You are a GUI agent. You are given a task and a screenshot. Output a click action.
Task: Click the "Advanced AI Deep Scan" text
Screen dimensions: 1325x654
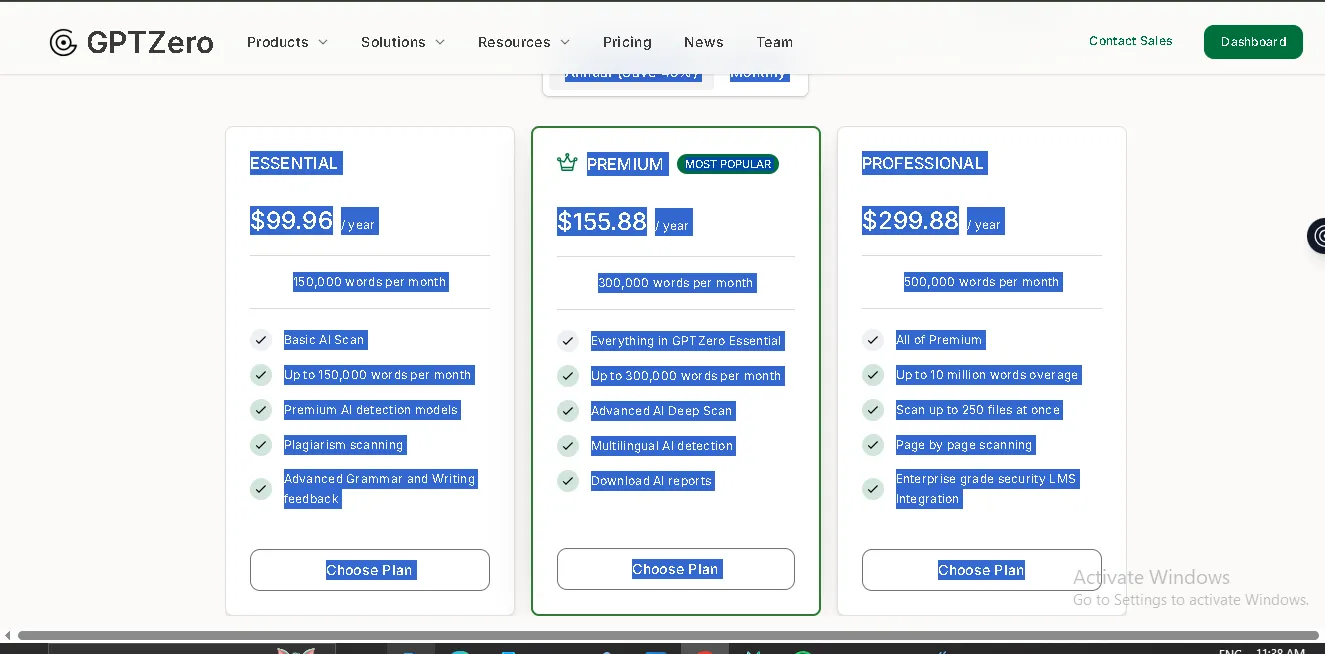pyautogui.click(x=662, y=411)
